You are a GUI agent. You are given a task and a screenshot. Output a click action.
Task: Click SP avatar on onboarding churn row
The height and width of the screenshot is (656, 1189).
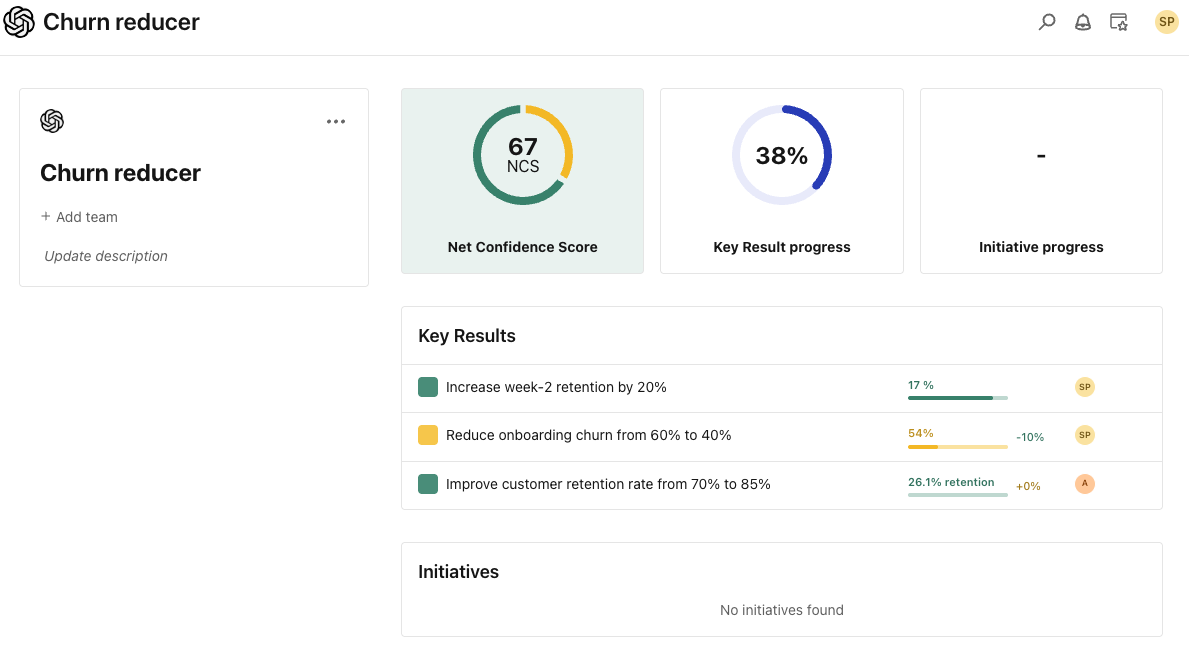(x=1085, y=435)
